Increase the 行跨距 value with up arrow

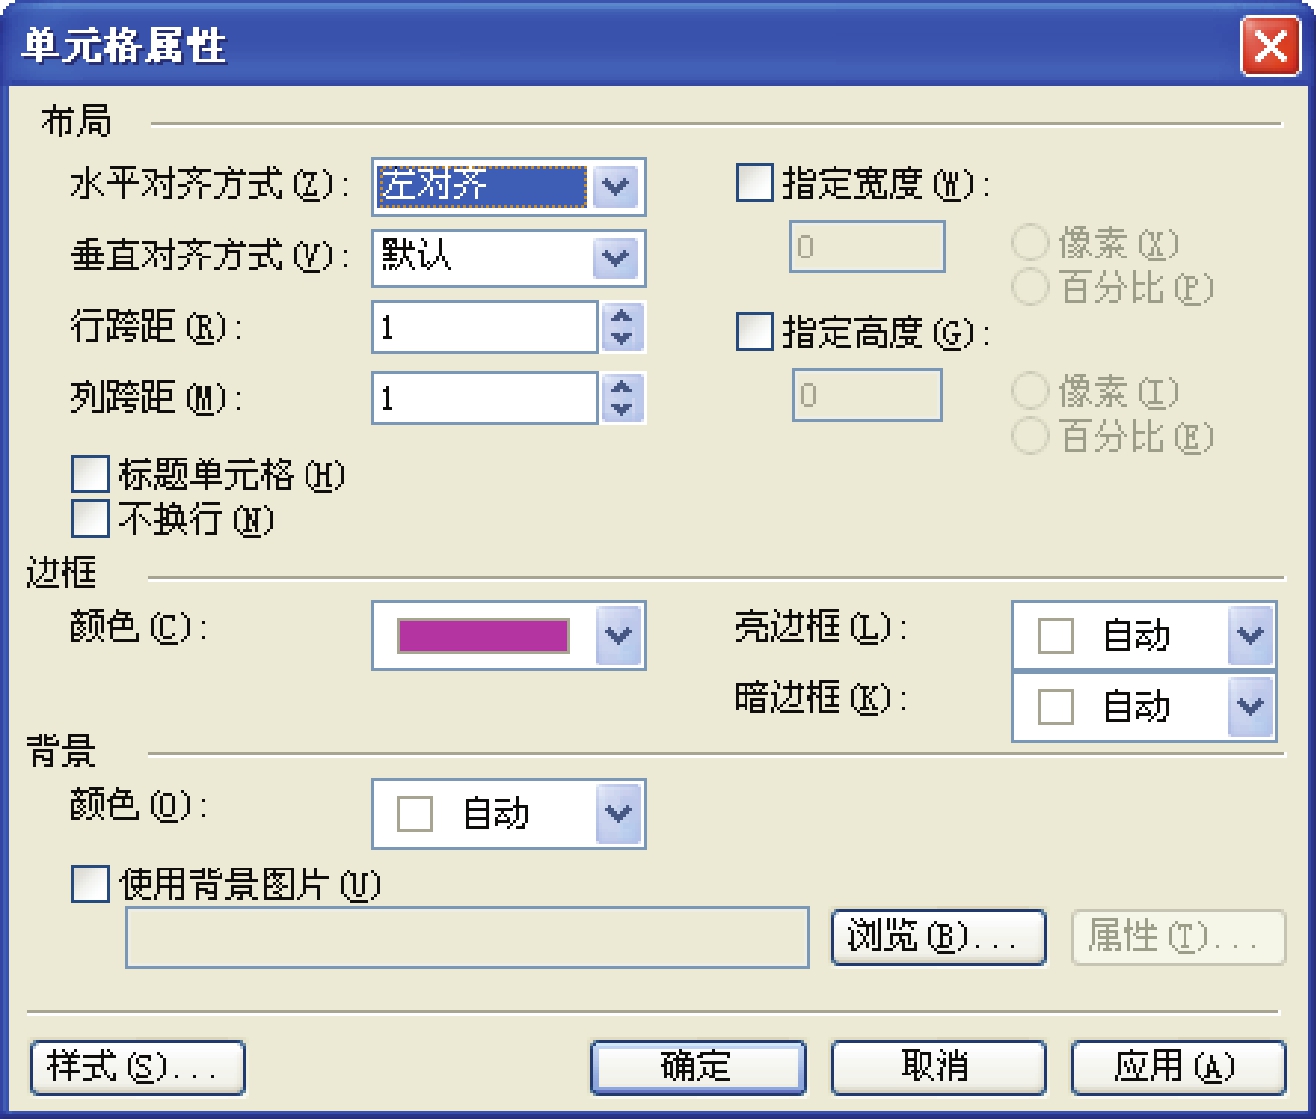point(621,315)
